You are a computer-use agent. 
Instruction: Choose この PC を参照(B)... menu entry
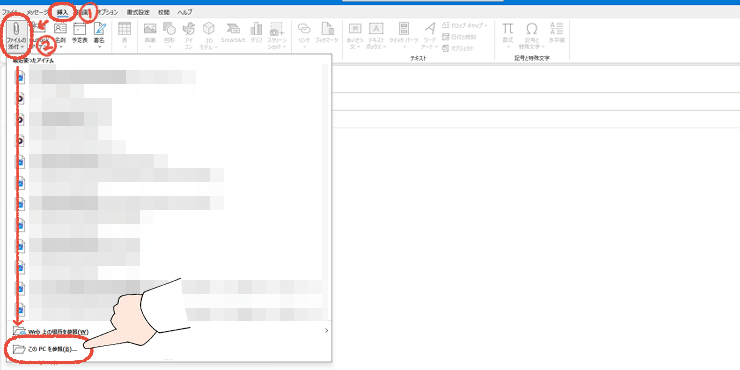coord(168,350)
